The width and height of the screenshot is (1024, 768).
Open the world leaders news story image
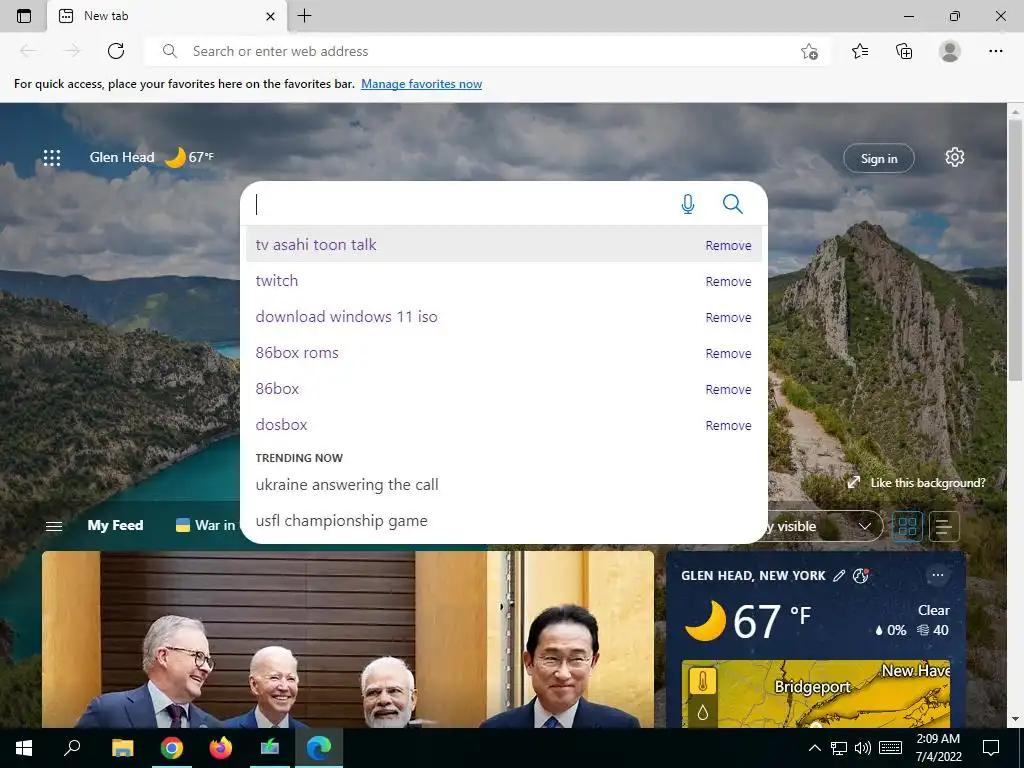pos(347,639)
